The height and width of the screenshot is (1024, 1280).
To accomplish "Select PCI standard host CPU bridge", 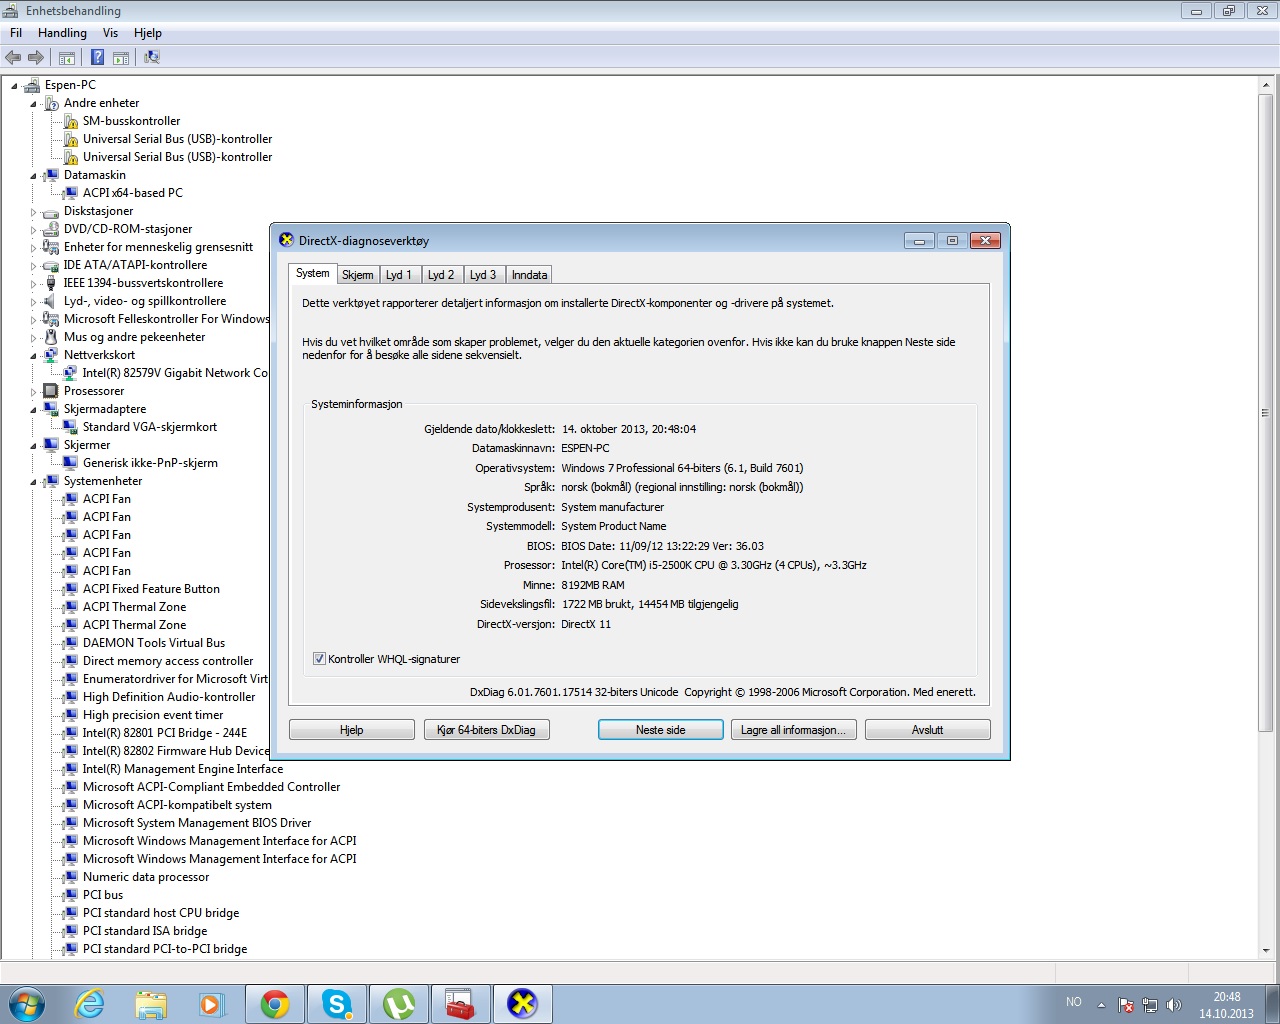I will [x=161, y=913].
